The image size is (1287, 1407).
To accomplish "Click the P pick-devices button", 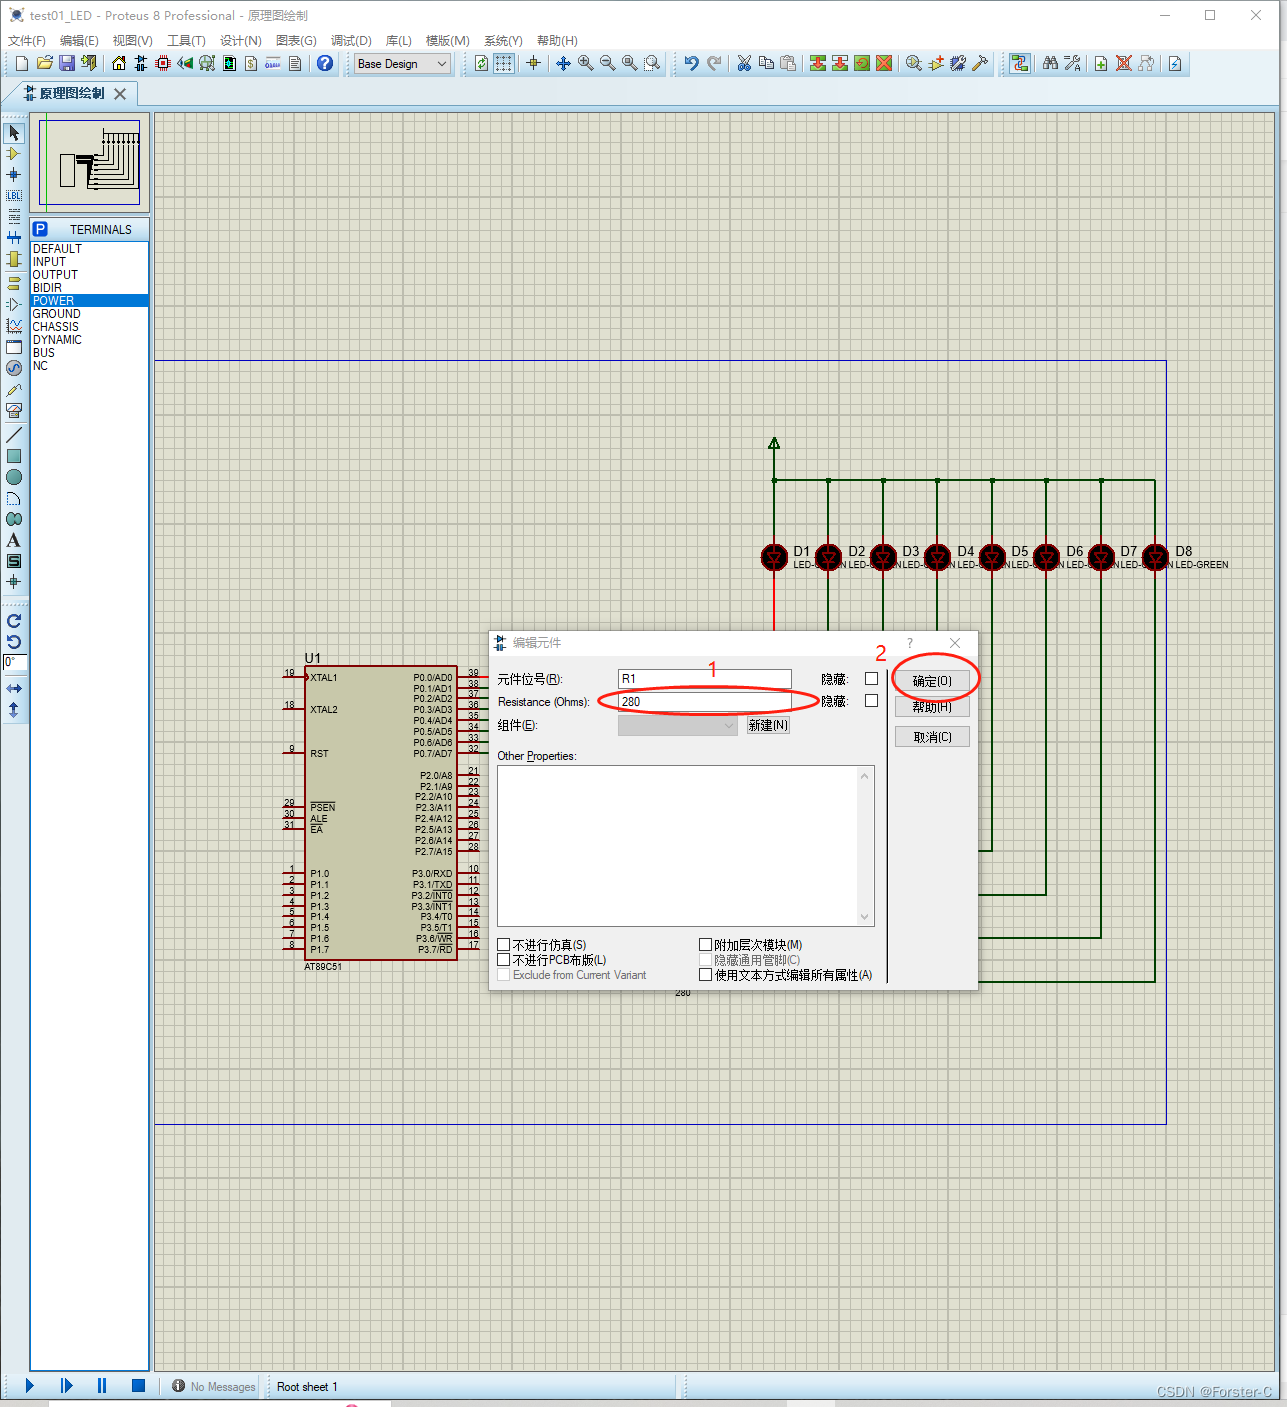I will click(x=41, y=229).
